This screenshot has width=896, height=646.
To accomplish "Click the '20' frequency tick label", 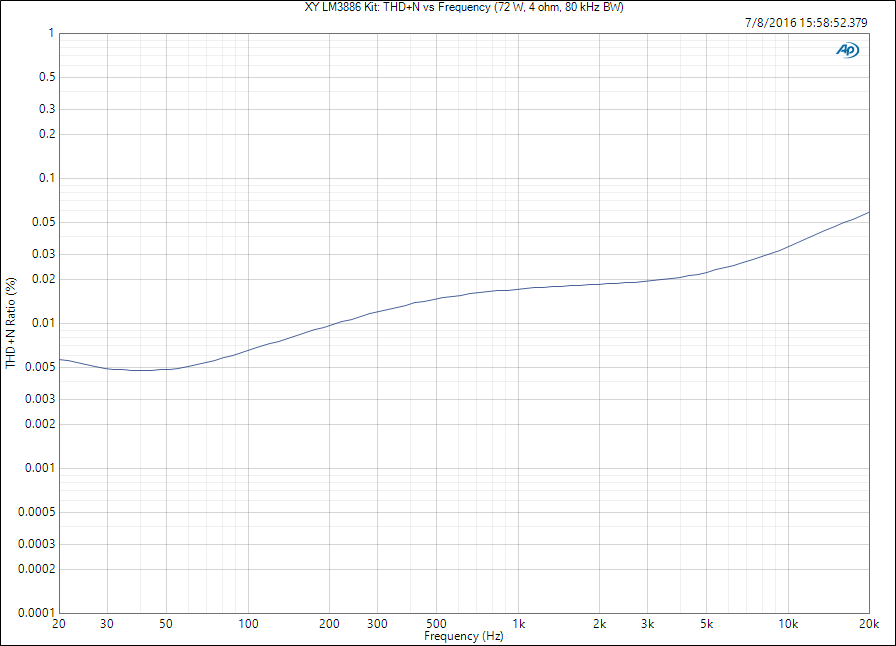I will pos(59,624).
